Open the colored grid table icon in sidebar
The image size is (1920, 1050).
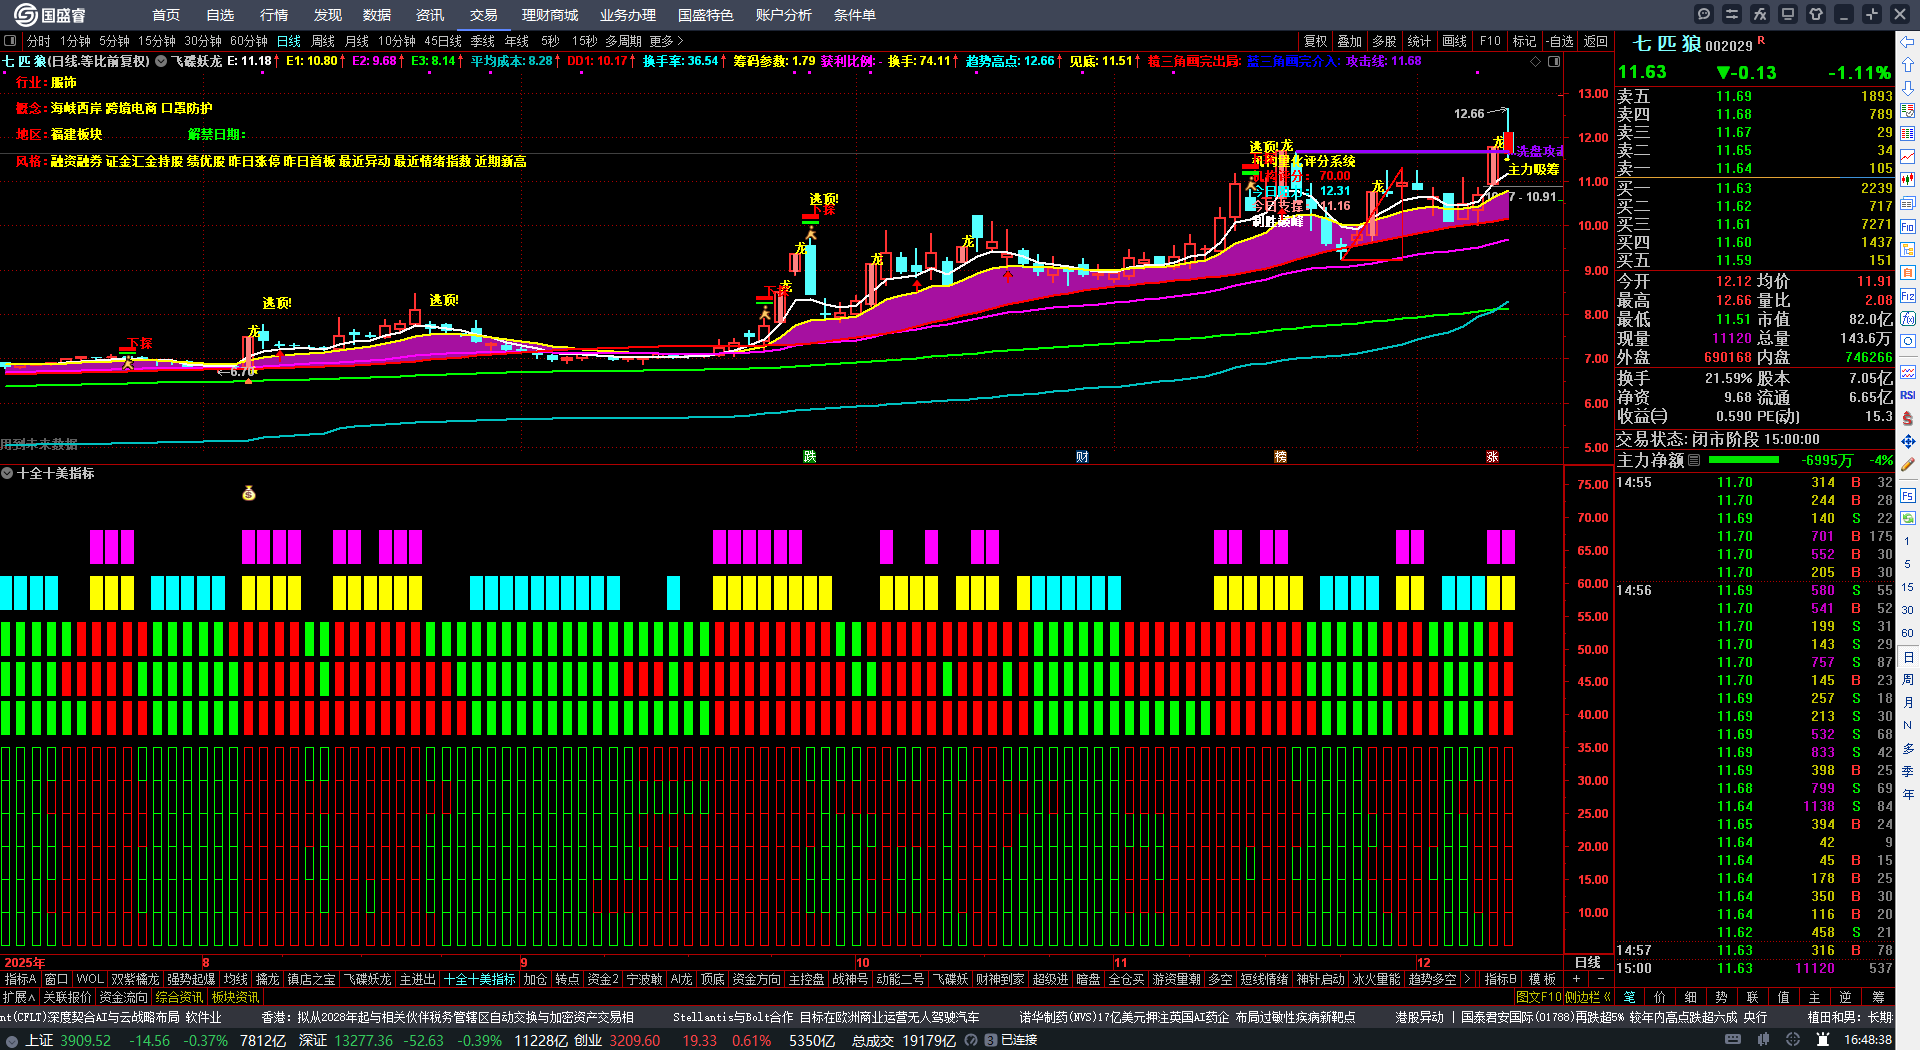(1908, 133)
